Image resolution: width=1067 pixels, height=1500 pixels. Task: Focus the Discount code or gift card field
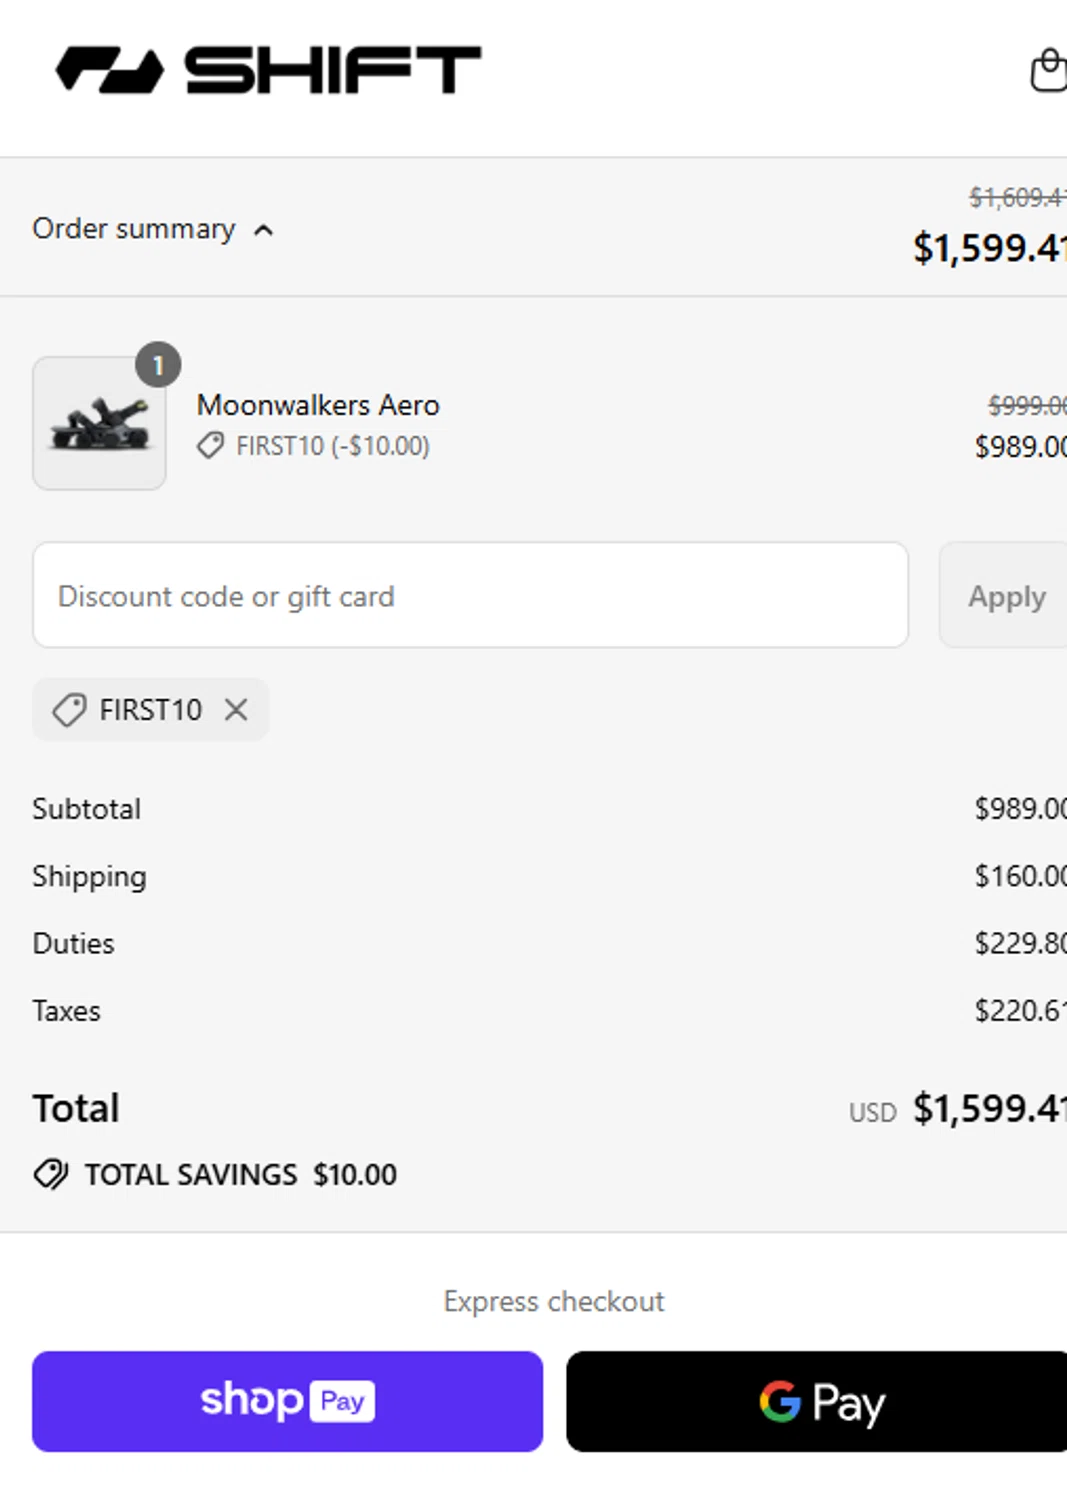tap(470, 595)
